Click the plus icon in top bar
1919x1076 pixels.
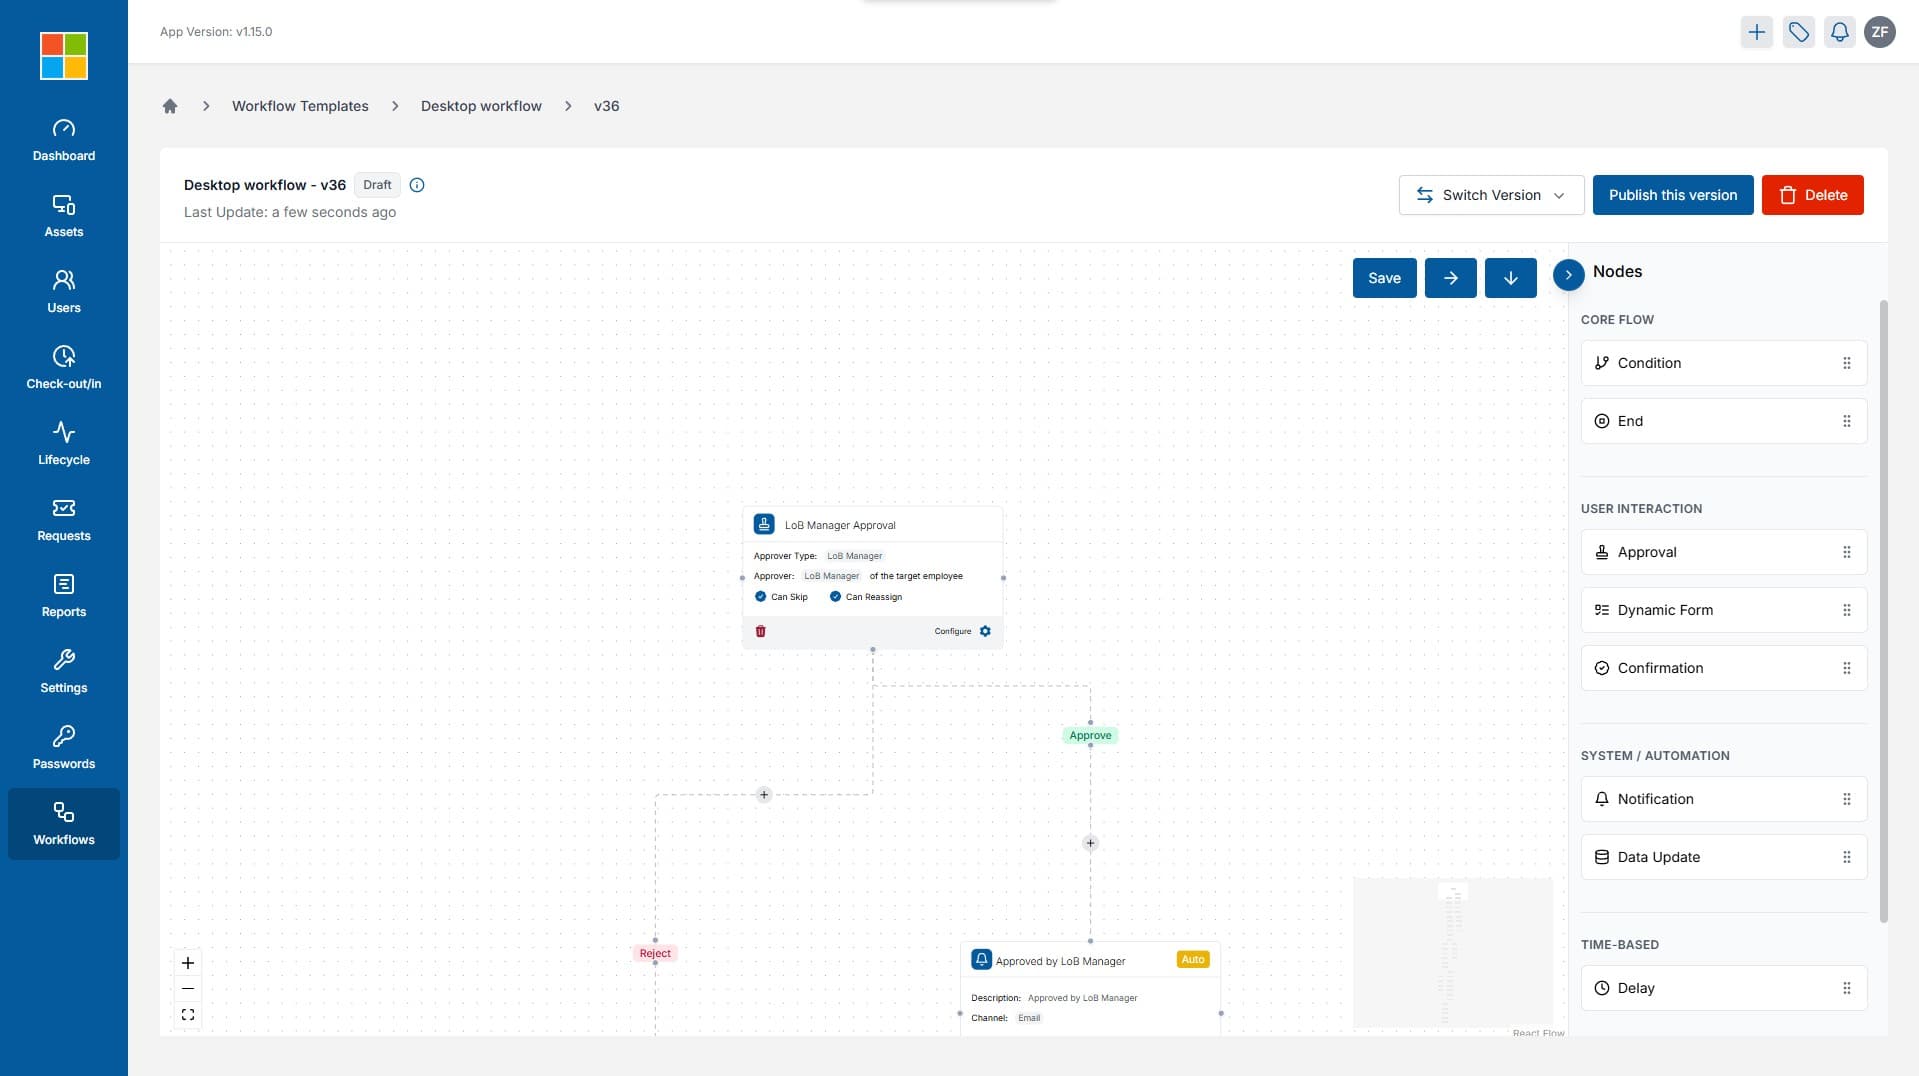1757,32
